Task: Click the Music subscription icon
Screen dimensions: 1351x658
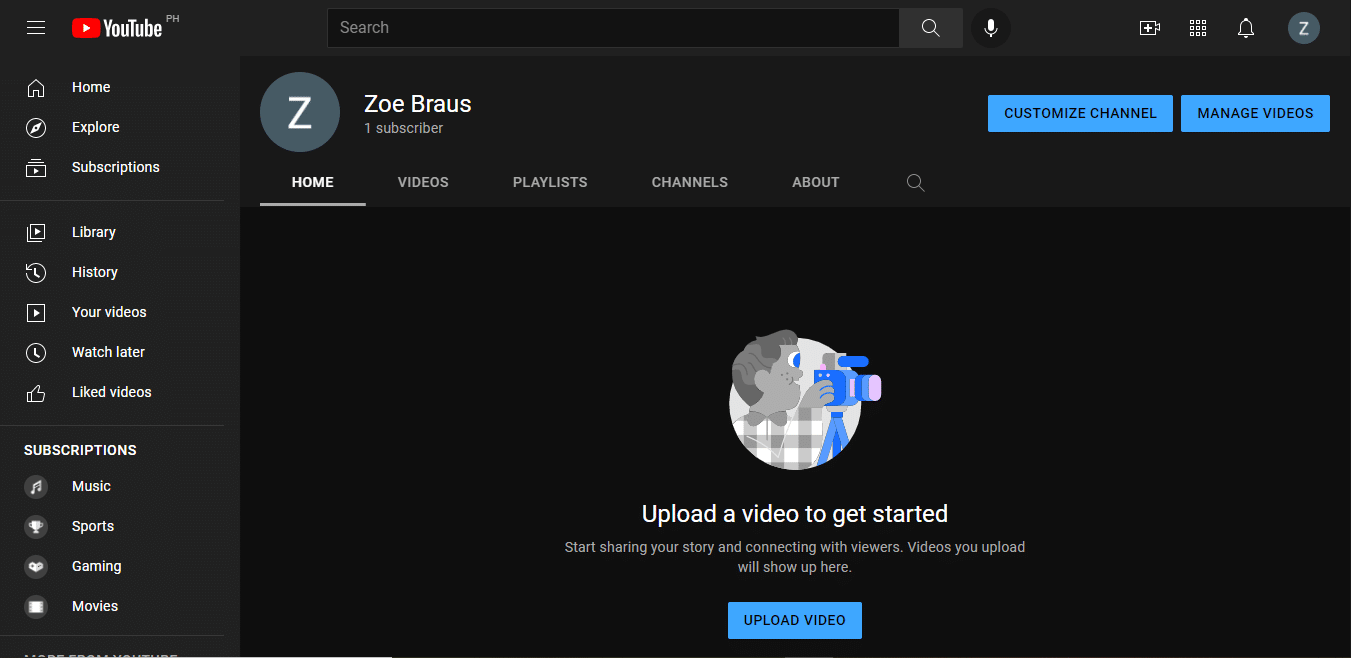Action: click(36, 487)
